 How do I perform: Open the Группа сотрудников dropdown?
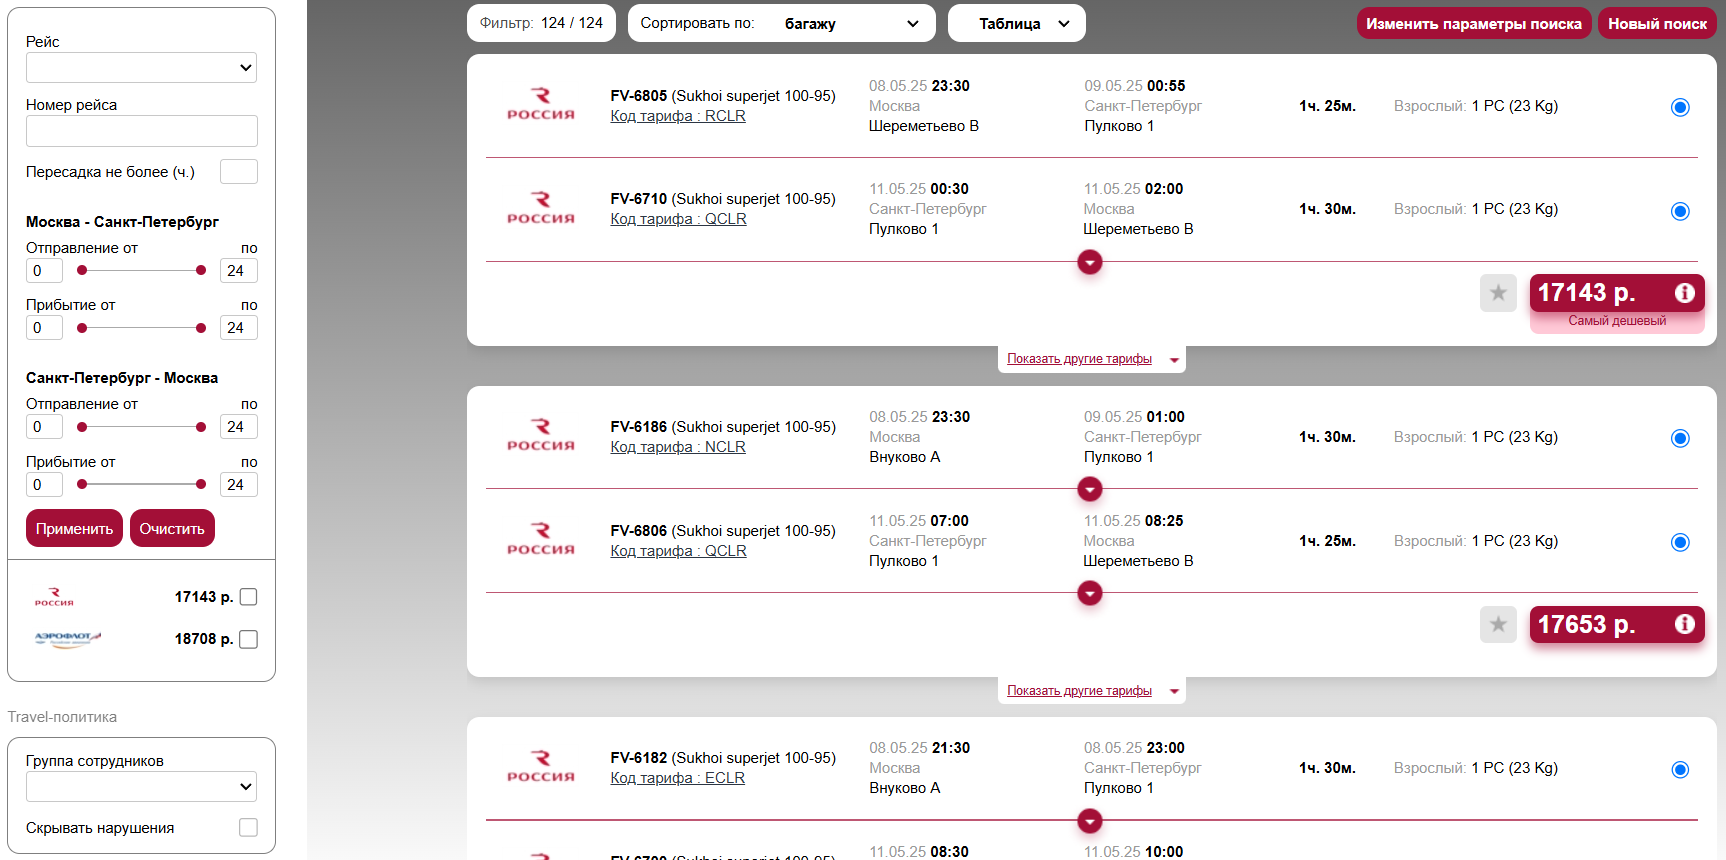click(x=141, y=786)
